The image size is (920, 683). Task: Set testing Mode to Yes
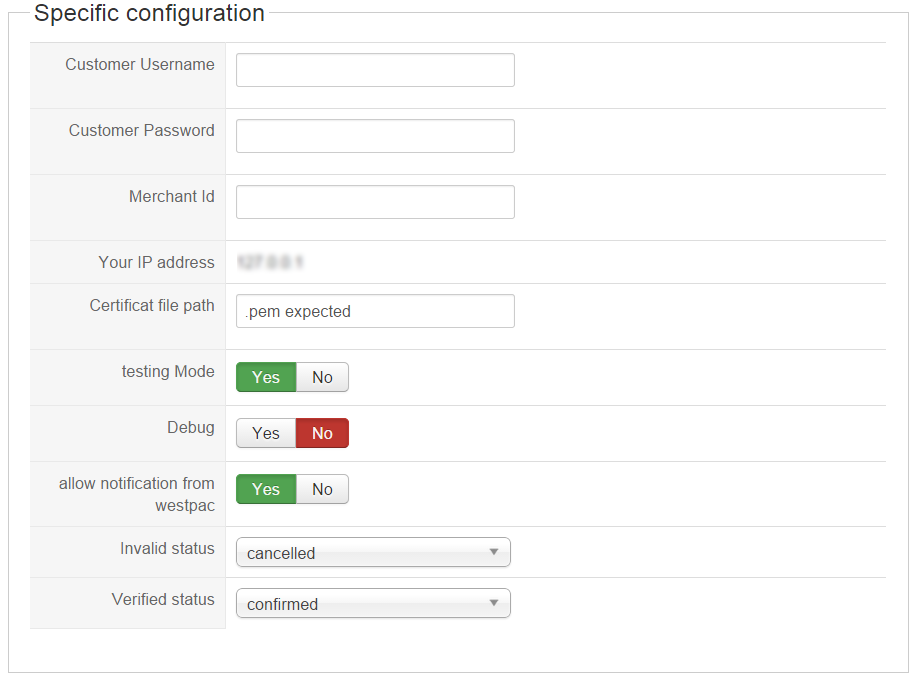coord(266,377)
